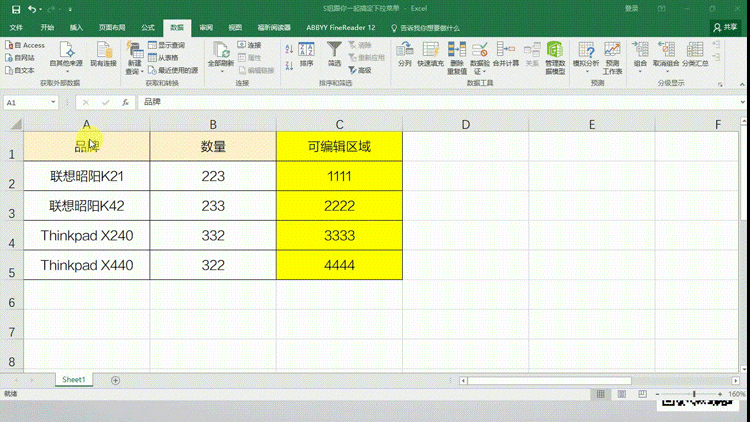Screen dimensions: 750x422
Task: Expand the formula bar
Action: 742,102
